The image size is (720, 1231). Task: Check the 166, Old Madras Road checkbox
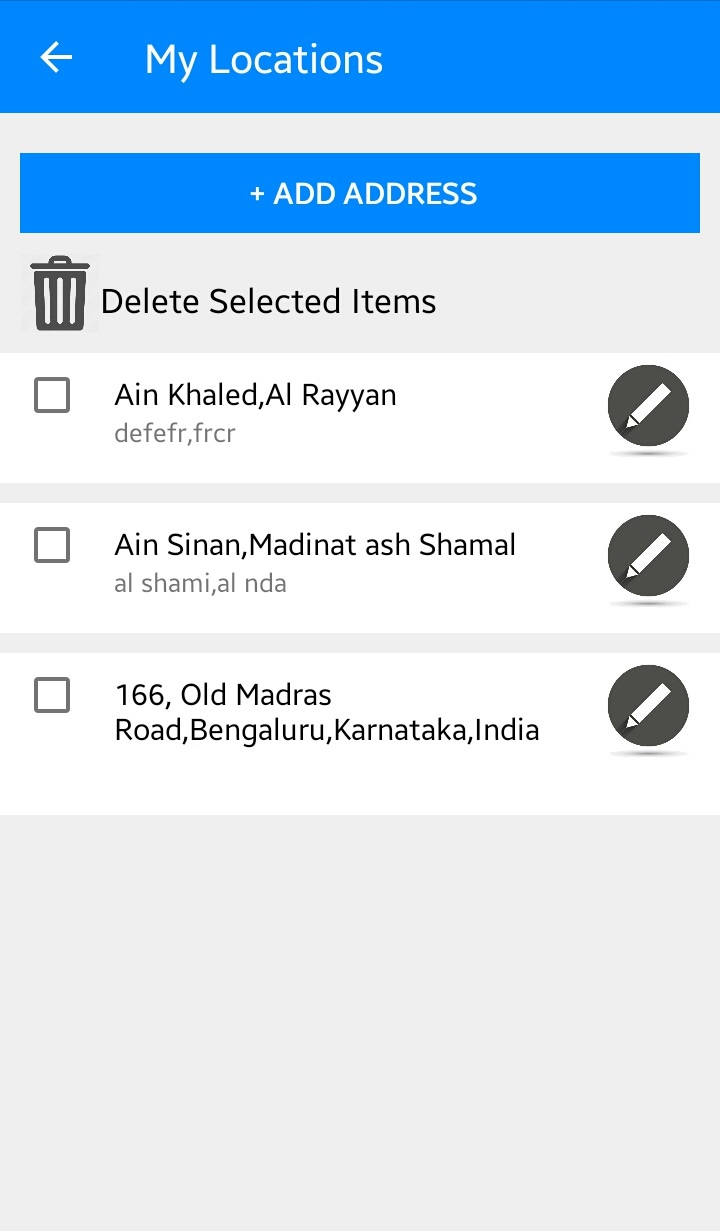(52, 694)
